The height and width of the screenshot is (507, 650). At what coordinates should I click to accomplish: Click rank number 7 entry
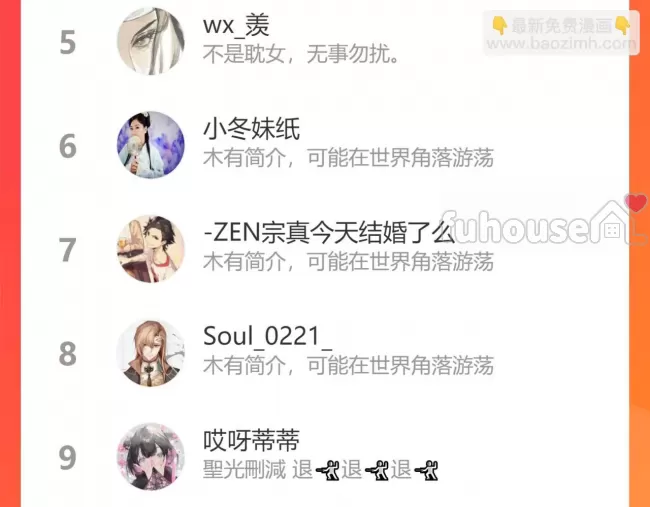pos(68,250)
